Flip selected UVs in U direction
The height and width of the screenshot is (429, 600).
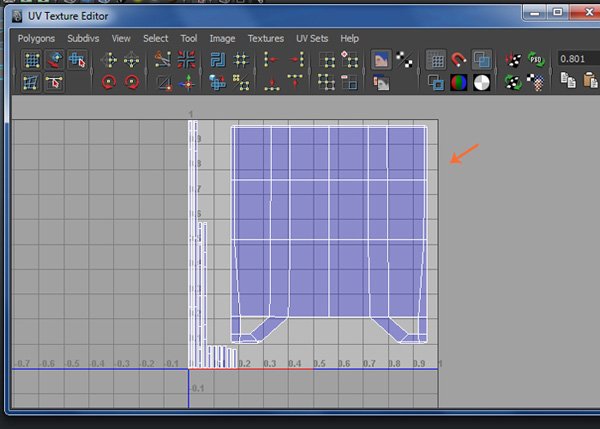click(x=109, y=60)
